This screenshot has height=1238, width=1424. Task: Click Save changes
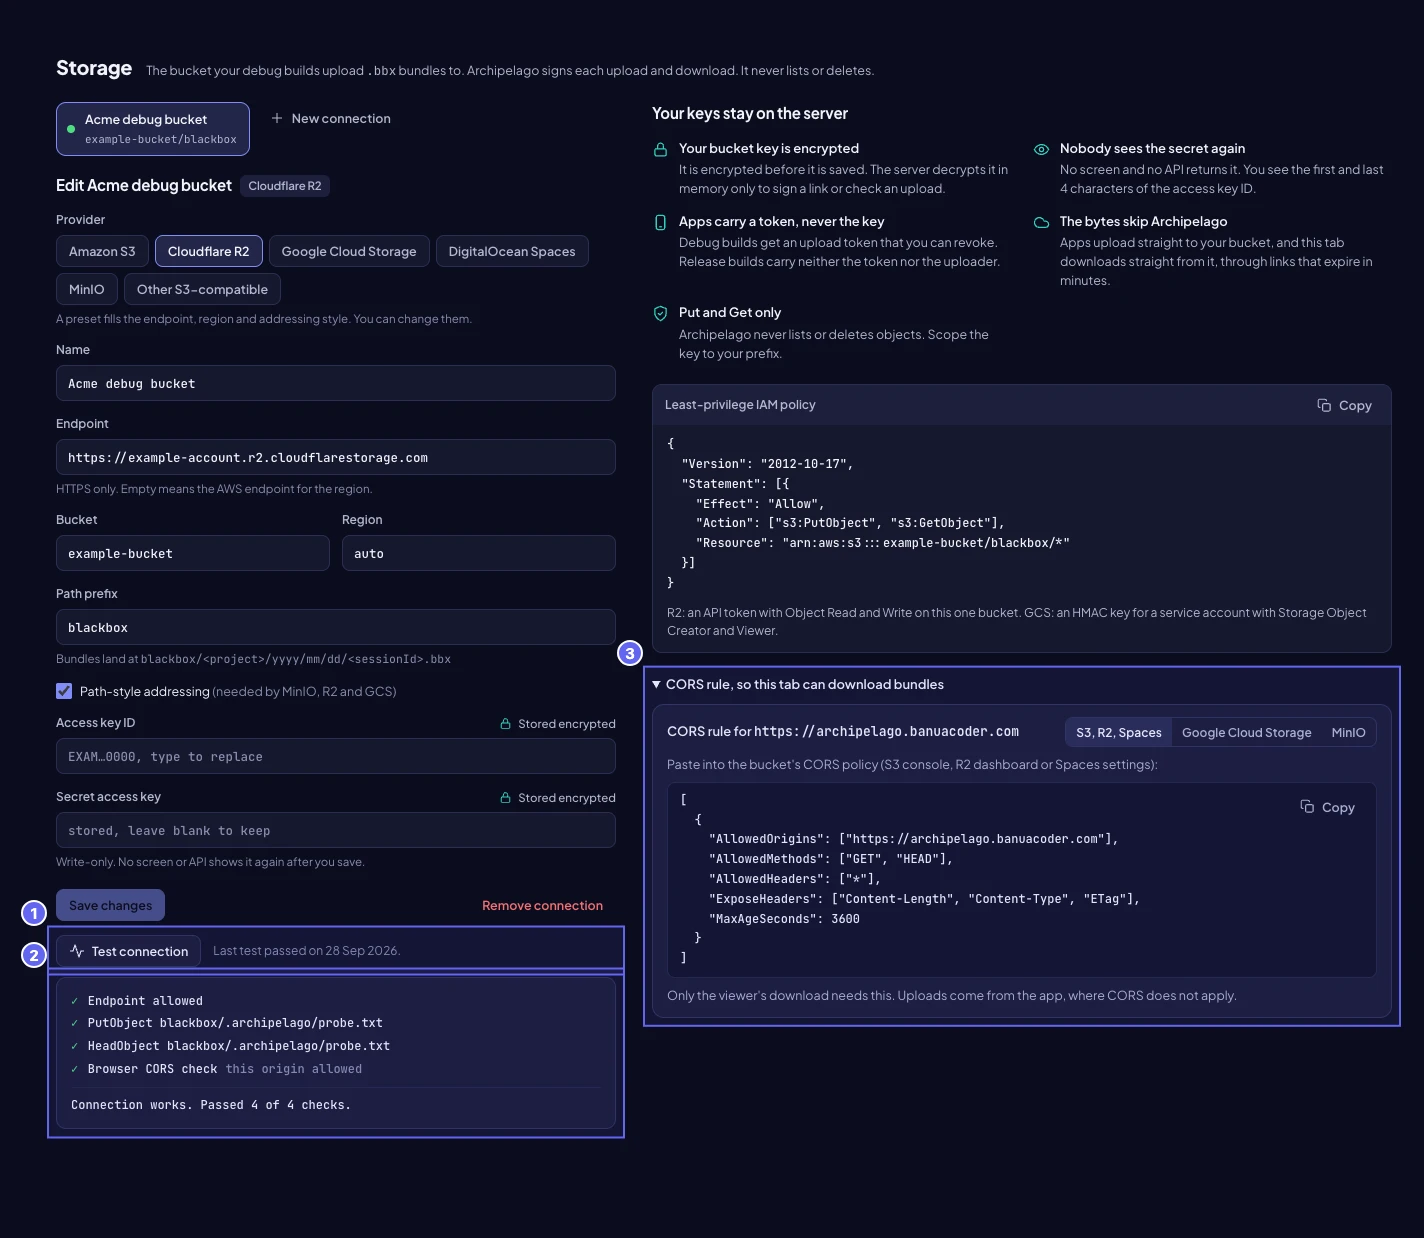point(110,905)
